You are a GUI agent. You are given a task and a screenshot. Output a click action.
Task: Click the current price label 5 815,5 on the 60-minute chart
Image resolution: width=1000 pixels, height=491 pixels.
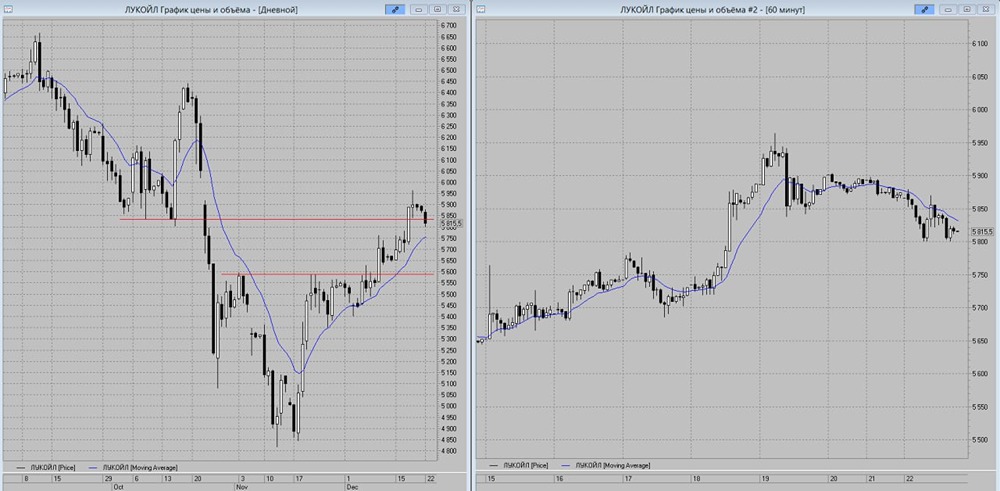[982, 231]
